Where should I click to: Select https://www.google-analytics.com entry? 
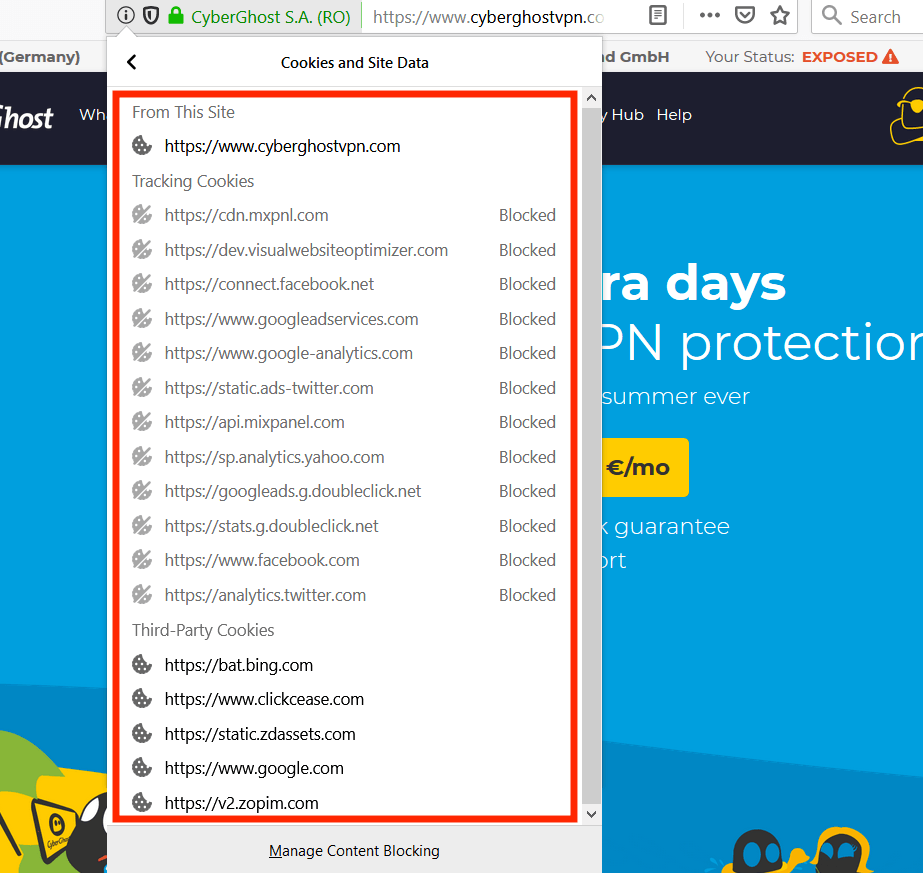coord(288,353)
